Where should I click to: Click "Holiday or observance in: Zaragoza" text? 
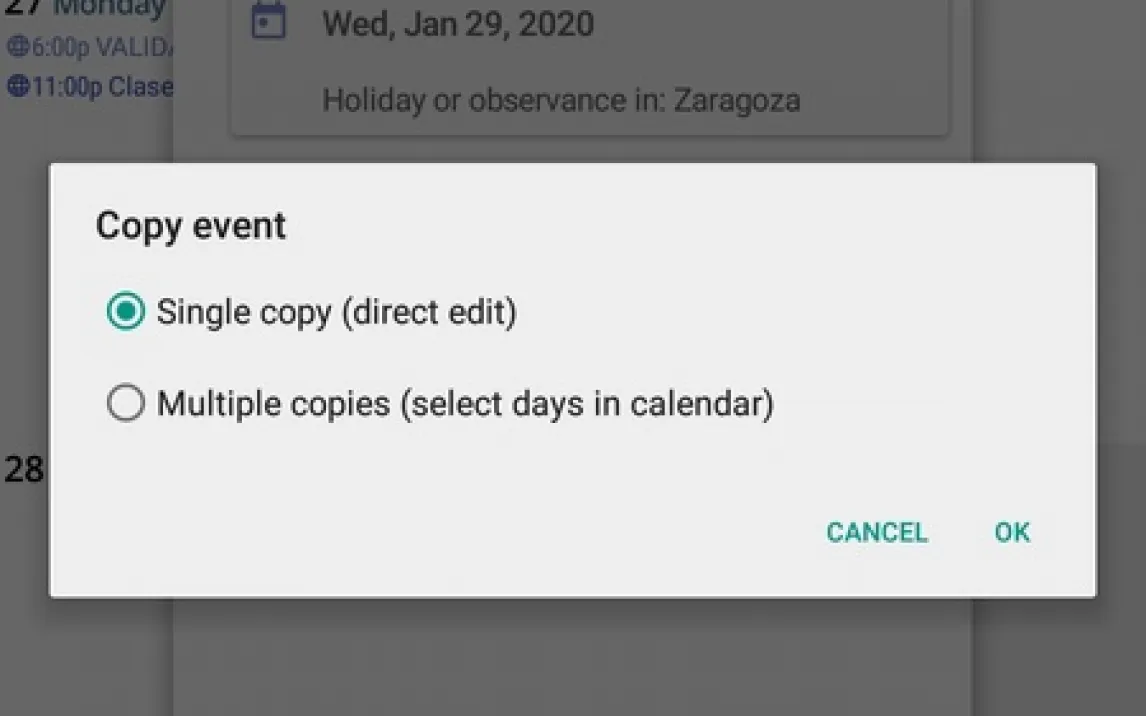click(x=560, y=100)
